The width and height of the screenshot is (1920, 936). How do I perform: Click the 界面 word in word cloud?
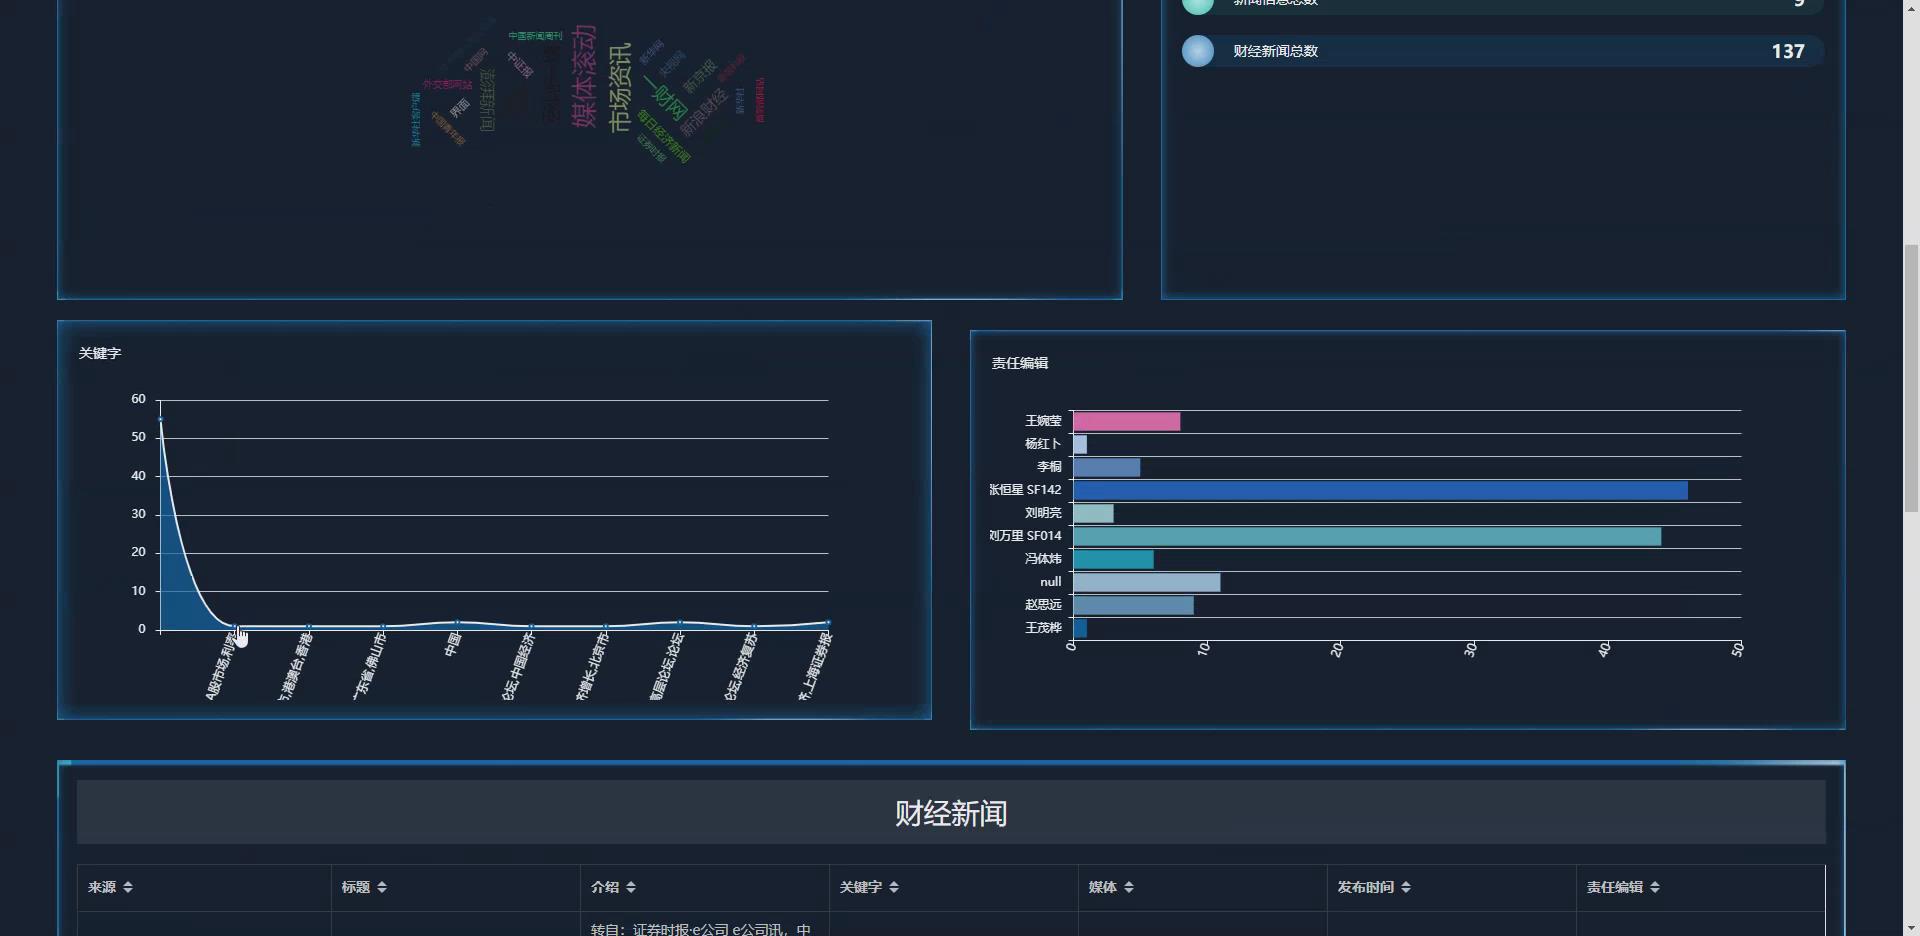click(459, 108)
